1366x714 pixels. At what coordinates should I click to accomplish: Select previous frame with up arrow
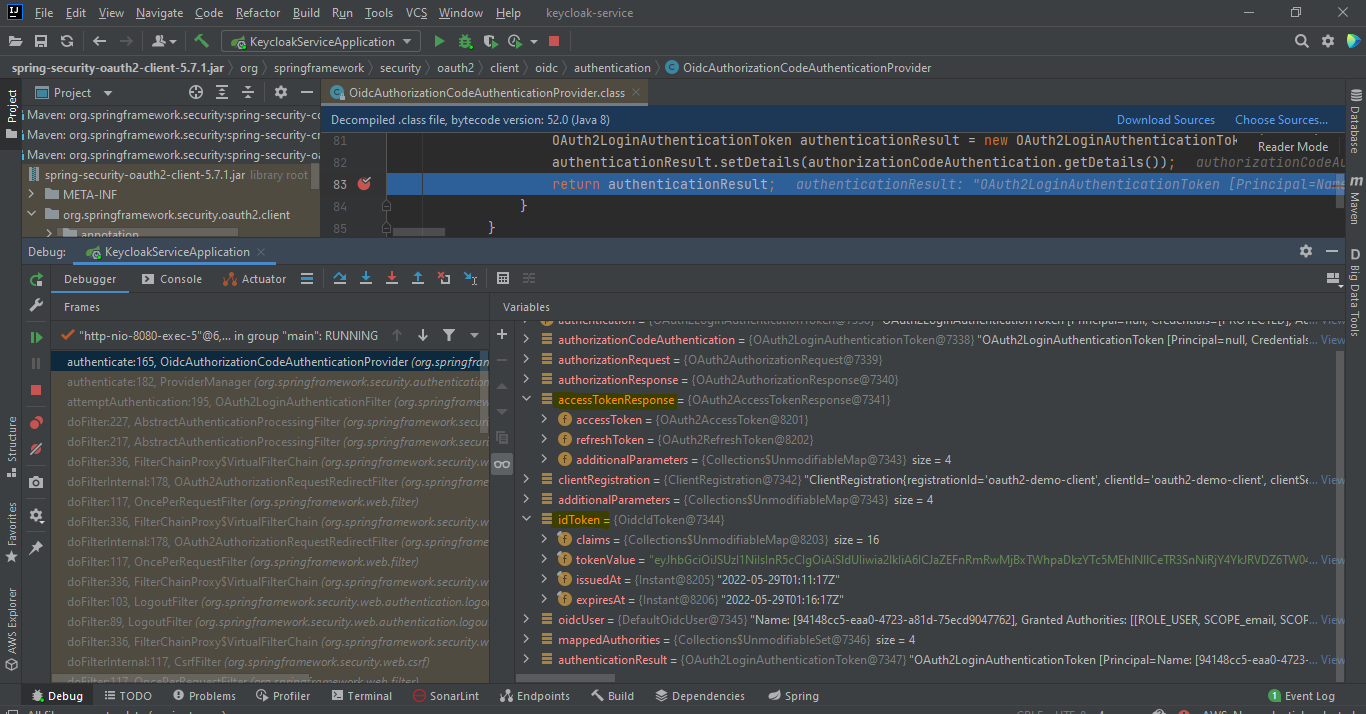[397, 335]
